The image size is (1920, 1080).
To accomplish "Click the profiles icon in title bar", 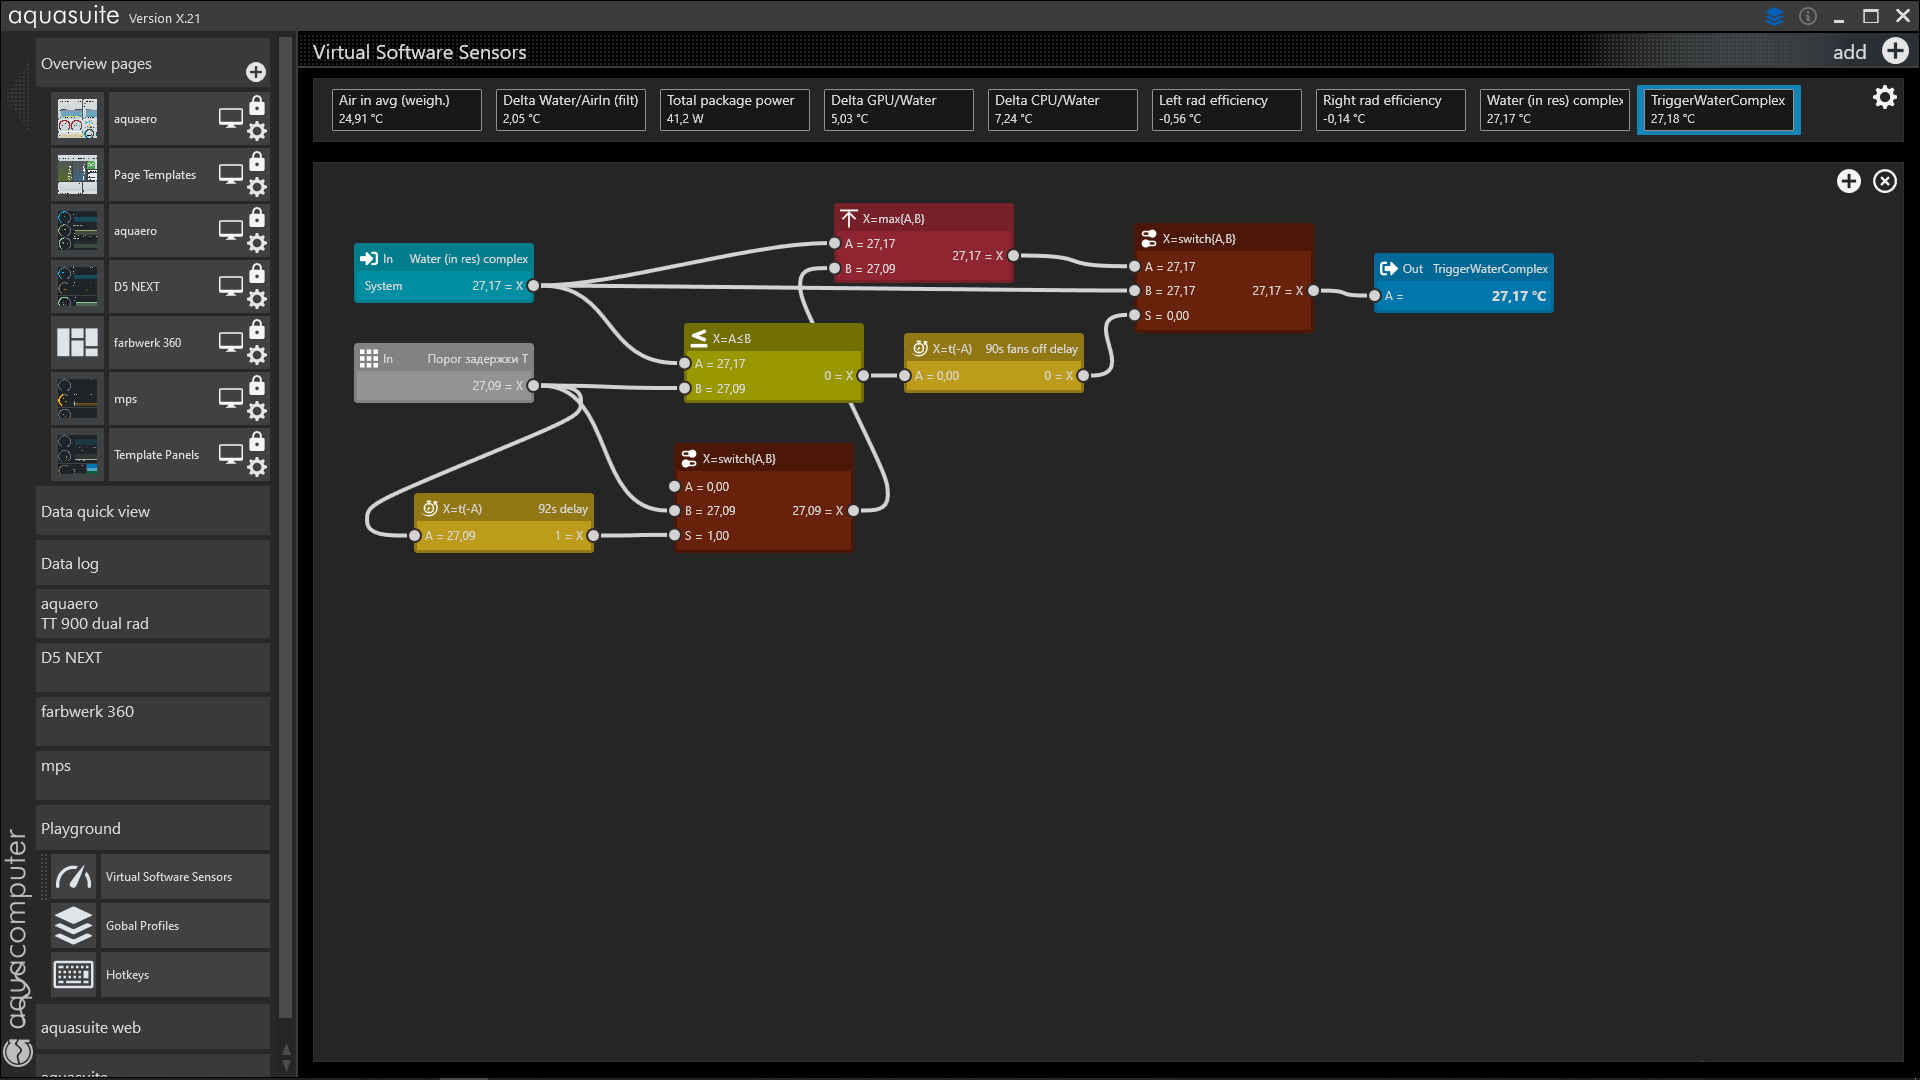I will pos(1774,16).
